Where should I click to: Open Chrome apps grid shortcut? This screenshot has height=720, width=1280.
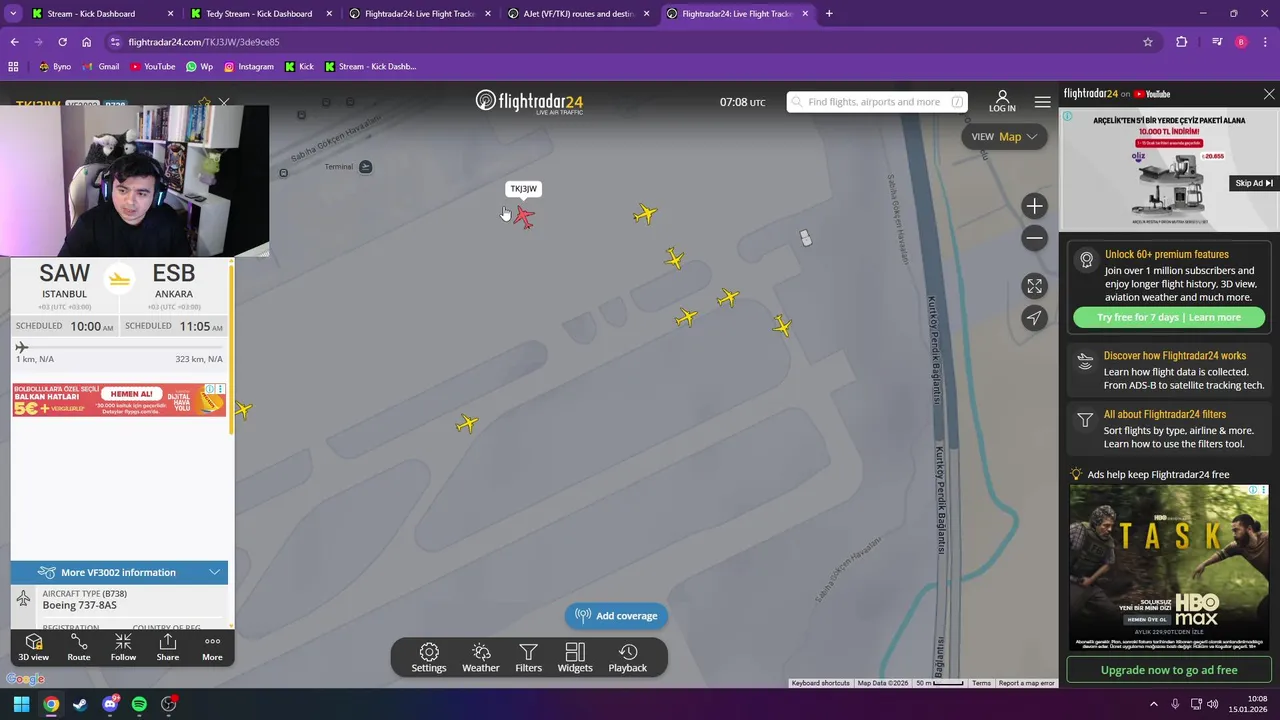(x=13, y=66)
